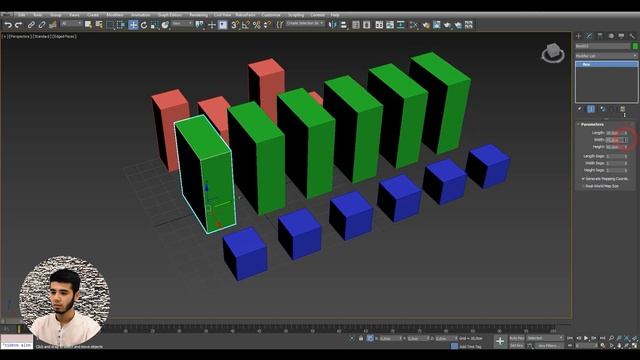The height and width of the screenshot is (360, 640).
Task: Activate the Select and Rotate tool
Action: click(x=144, y=25)
